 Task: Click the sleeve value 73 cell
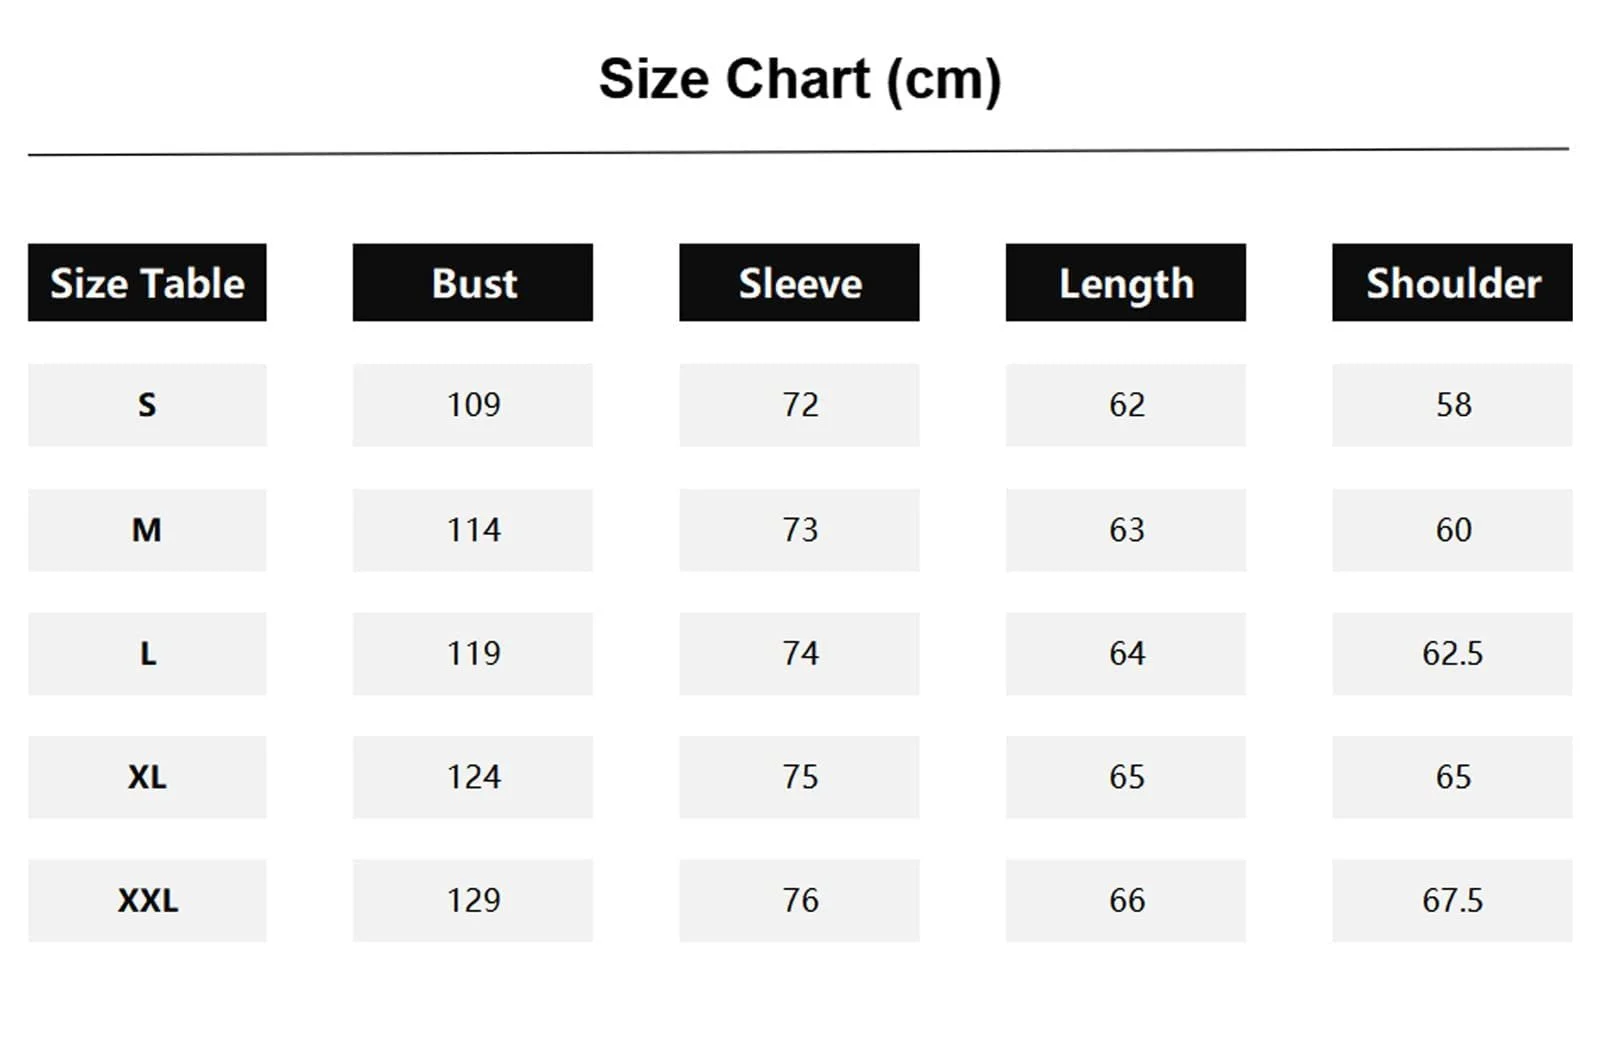click(x=799, y=530)
